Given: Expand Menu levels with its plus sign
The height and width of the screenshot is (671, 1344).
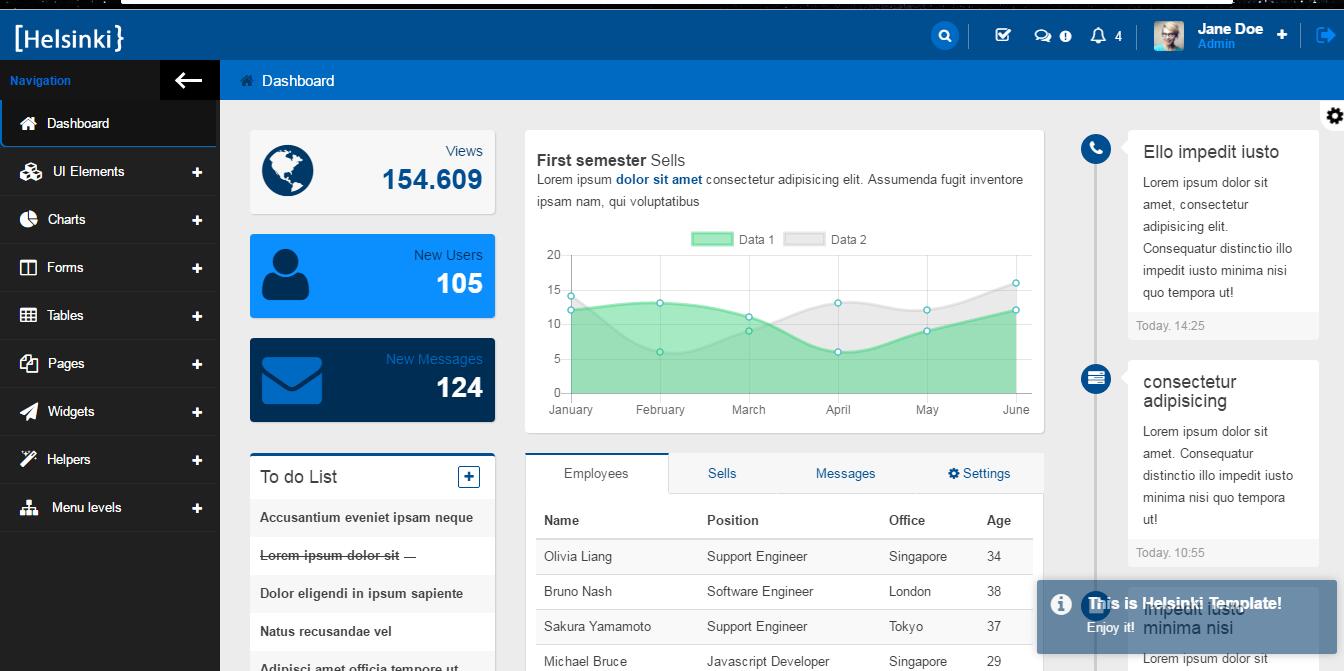Looking at the screenshot, I should [x=197, y=508].
